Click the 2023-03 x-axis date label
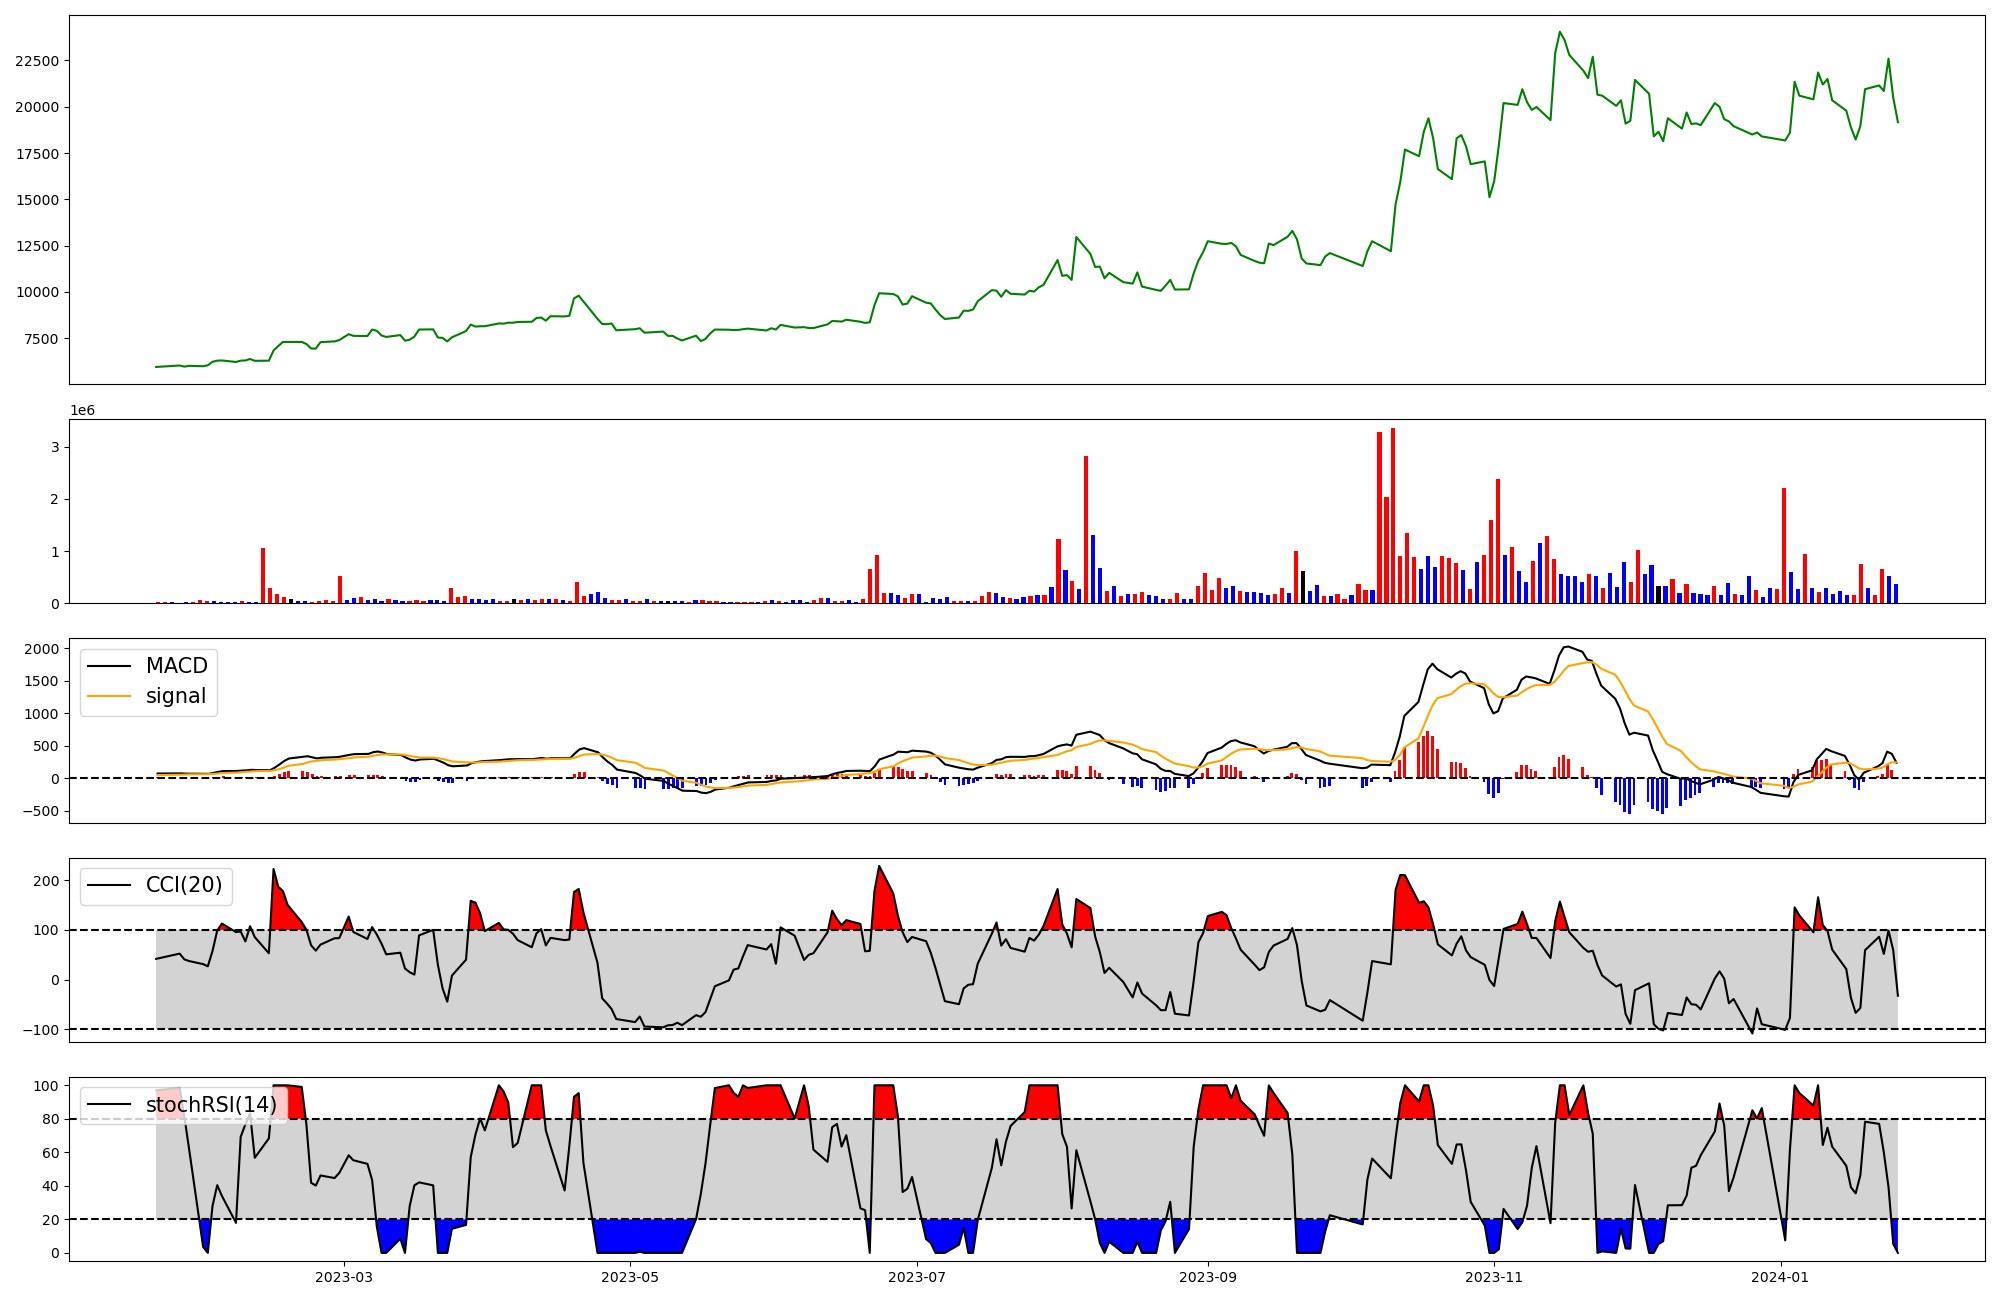 343,1277
